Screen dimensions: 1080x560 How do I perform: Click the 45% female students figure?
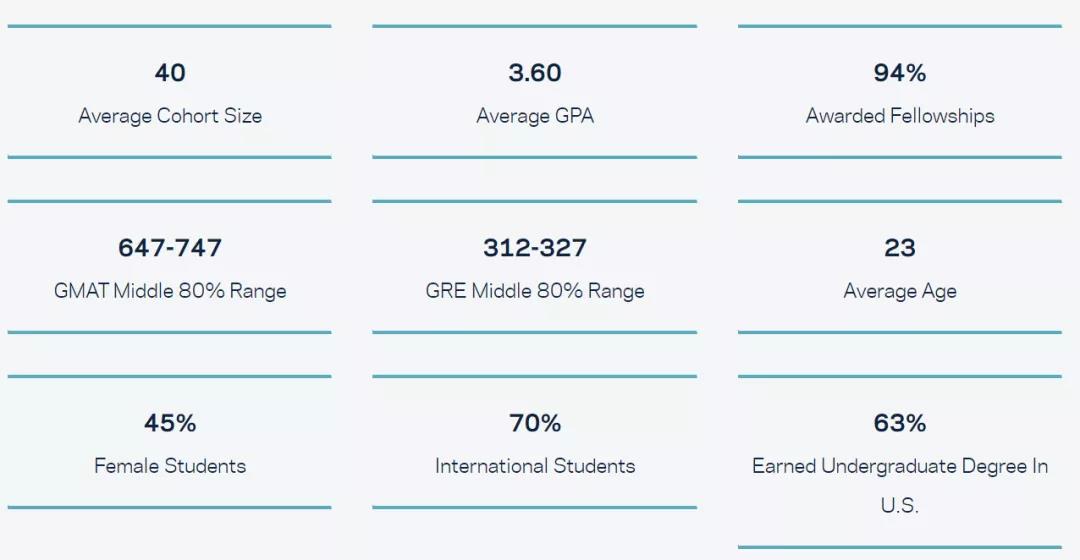[170, 423]
